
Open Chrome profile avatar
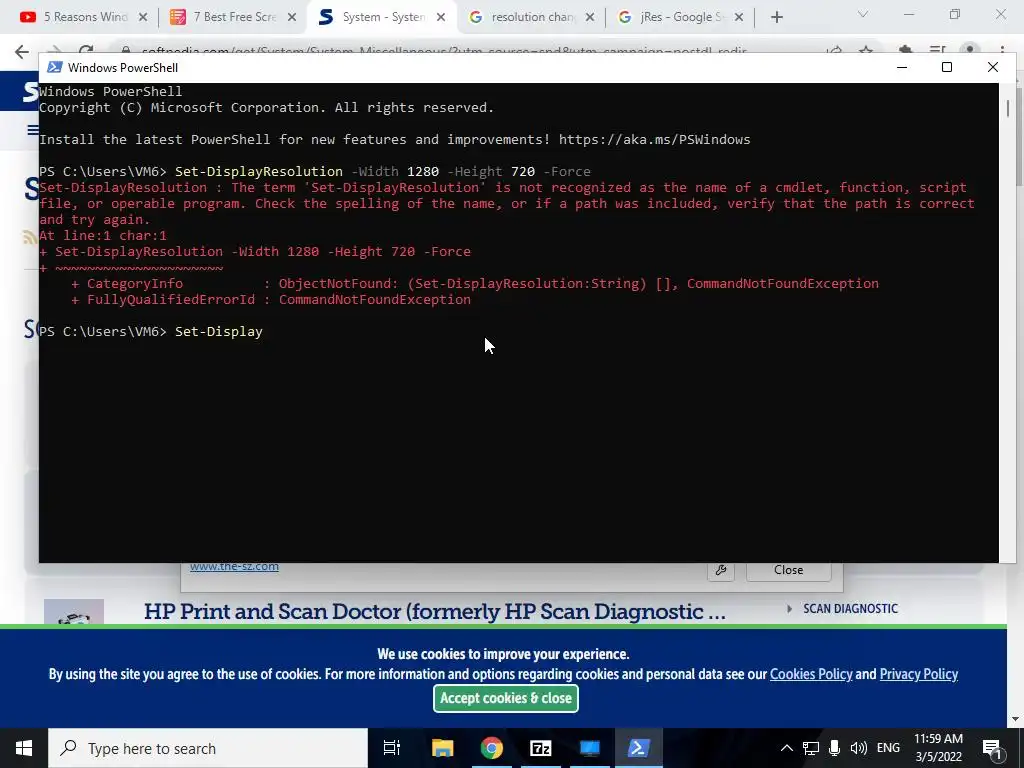970,51
